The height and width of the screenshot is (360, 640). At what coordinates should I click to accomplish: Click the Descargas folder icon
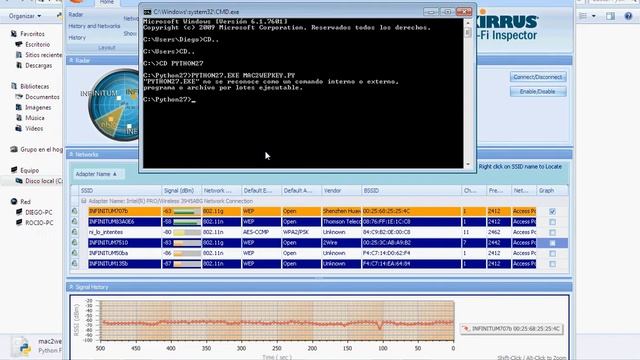[19, 65]
